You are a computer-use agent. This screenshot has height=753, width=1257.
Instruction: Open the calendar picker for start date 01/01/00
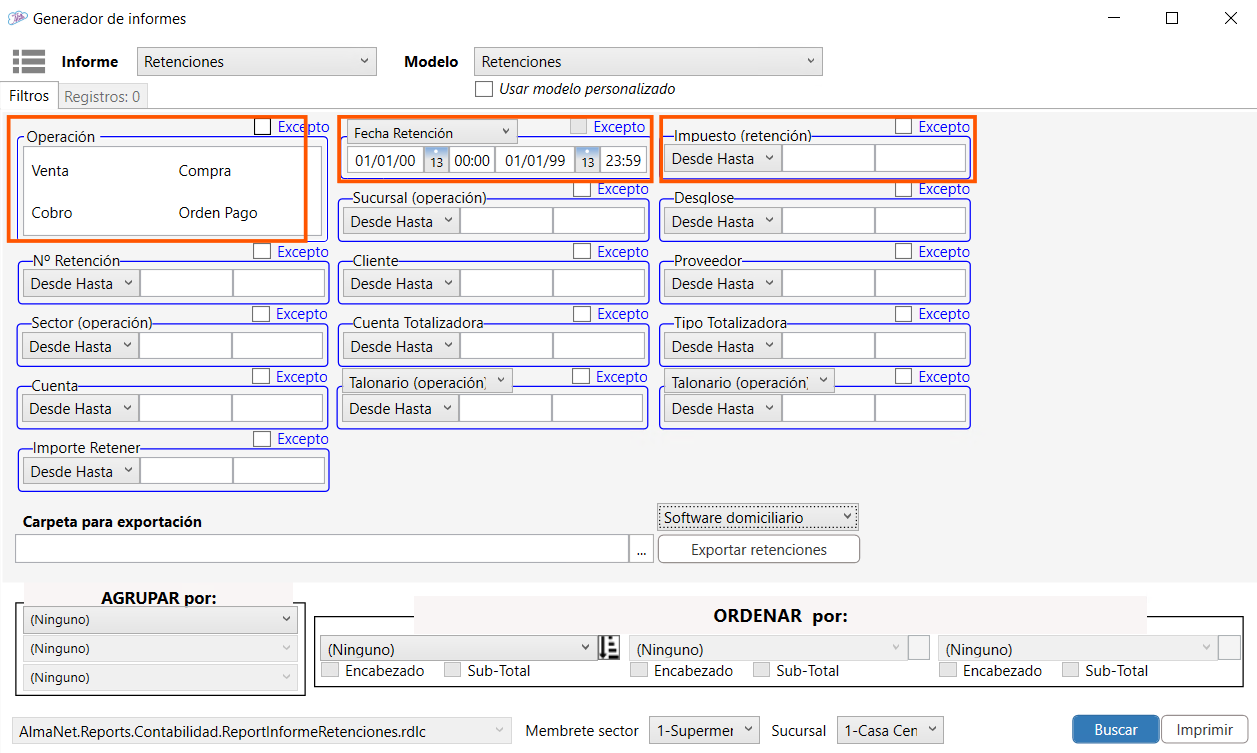pyautogui.click(x=436, y=161)
